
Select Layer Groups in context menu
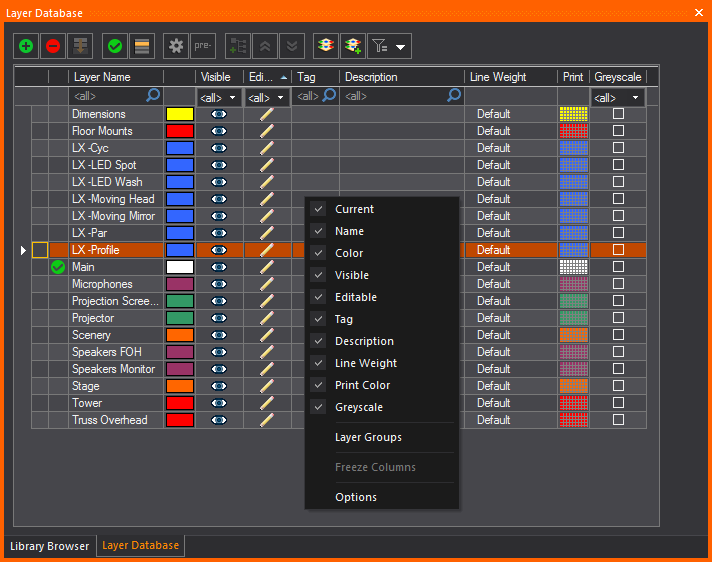coord(368,437)
